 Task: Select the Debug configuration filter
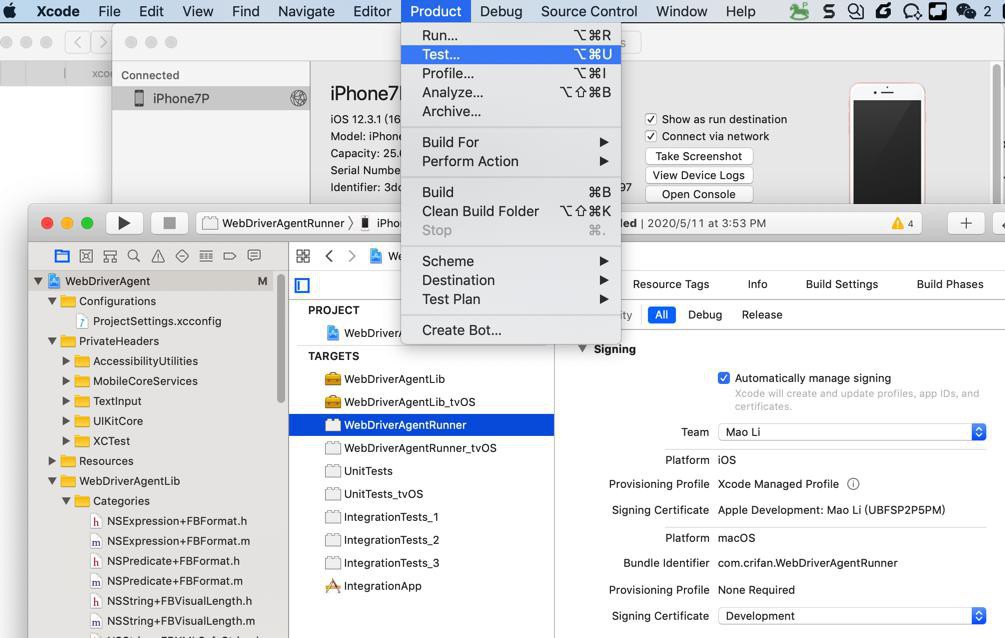(705, 315)
